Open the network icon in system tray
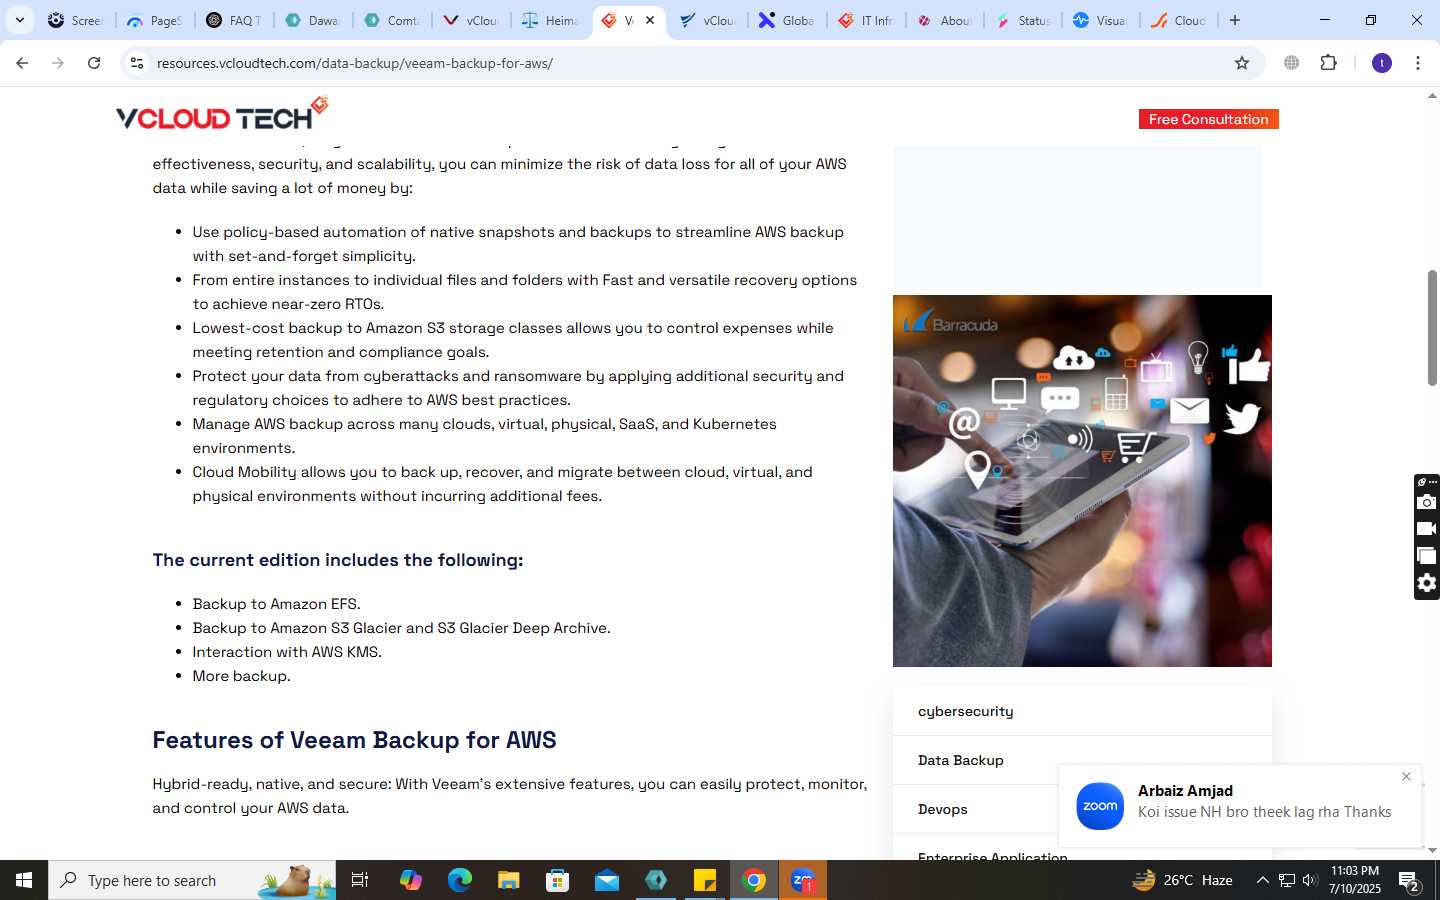 (1287, 880)
